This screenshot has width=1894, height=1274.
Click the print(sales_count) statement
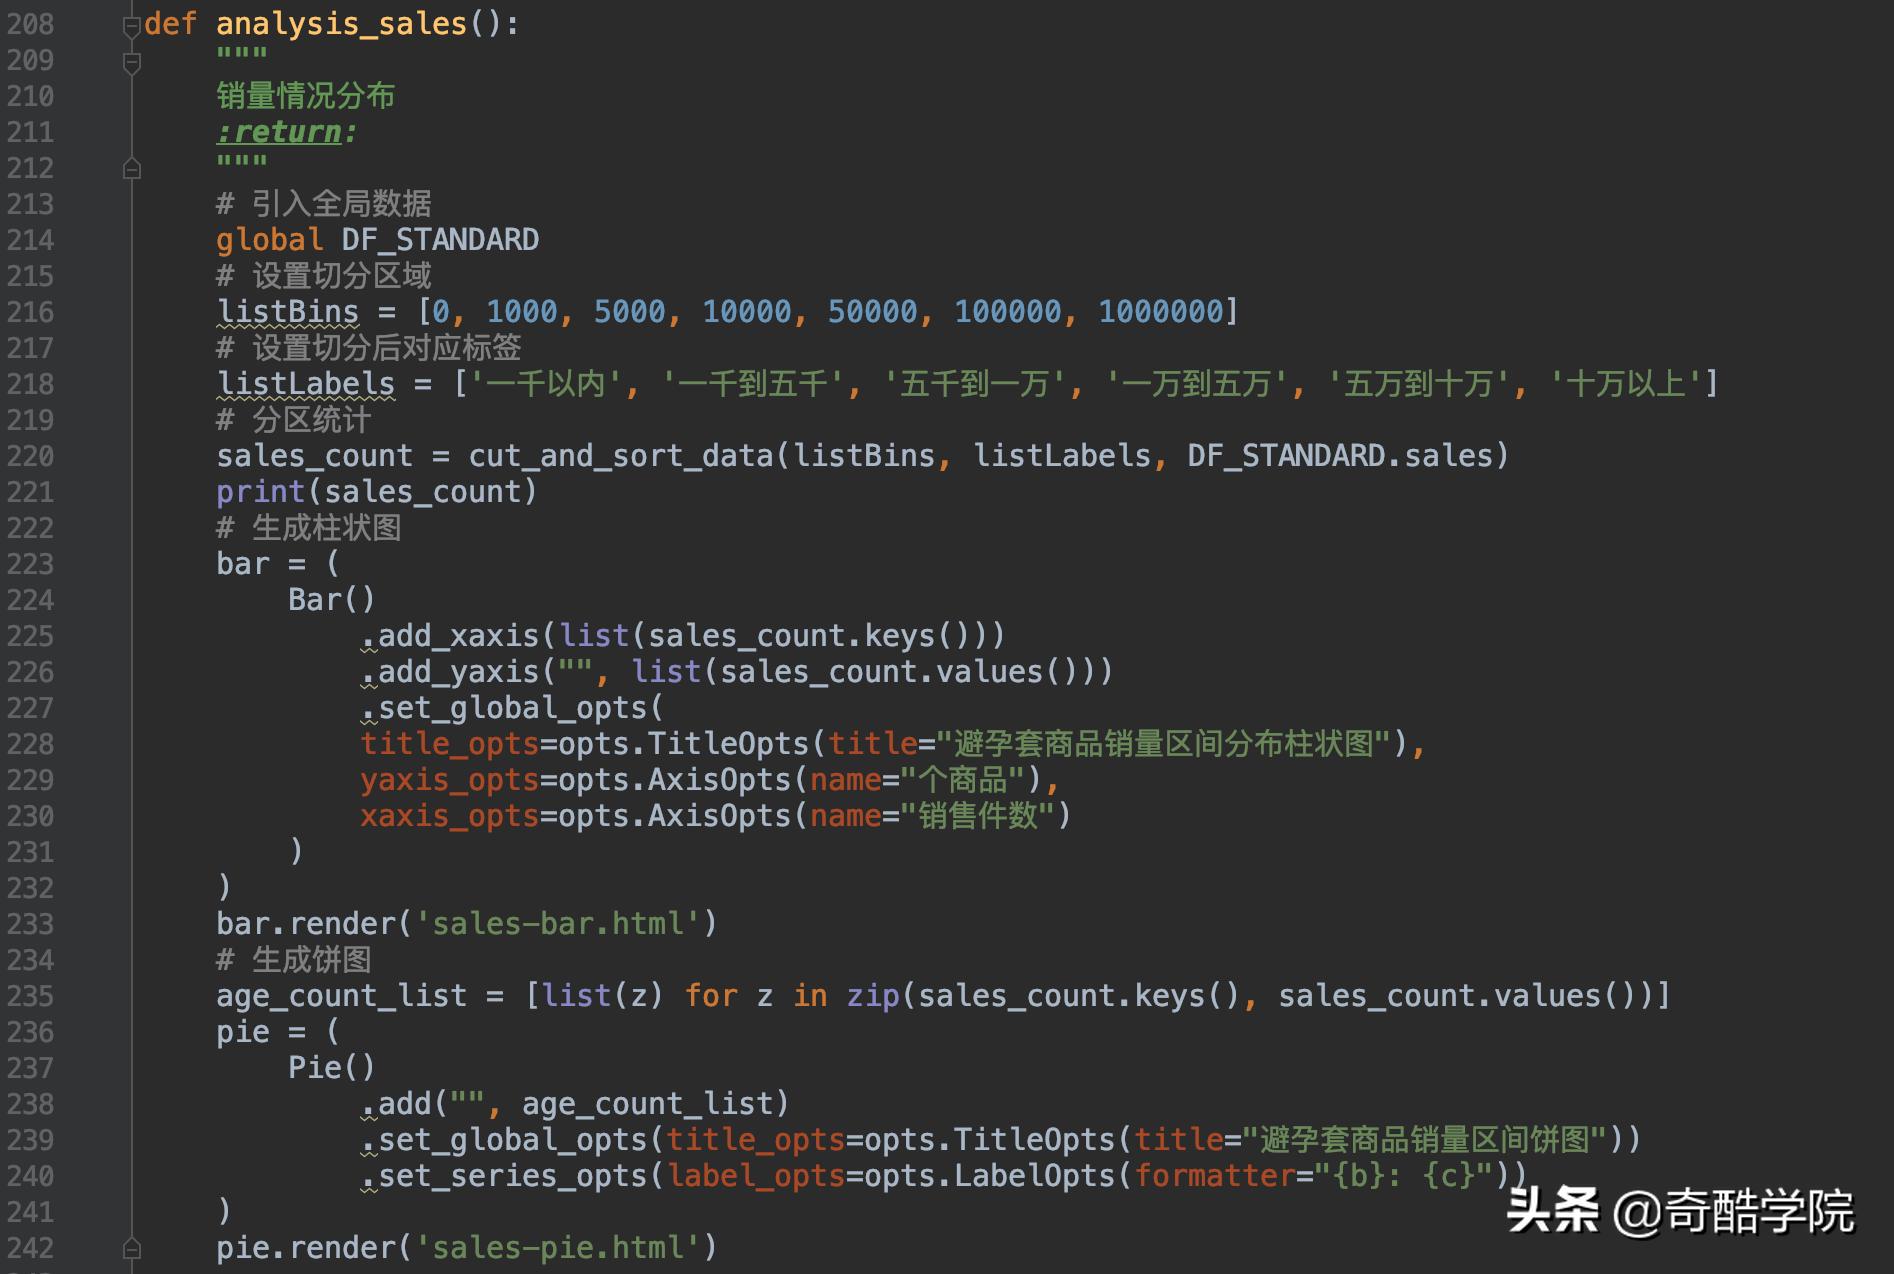point(377,492)
